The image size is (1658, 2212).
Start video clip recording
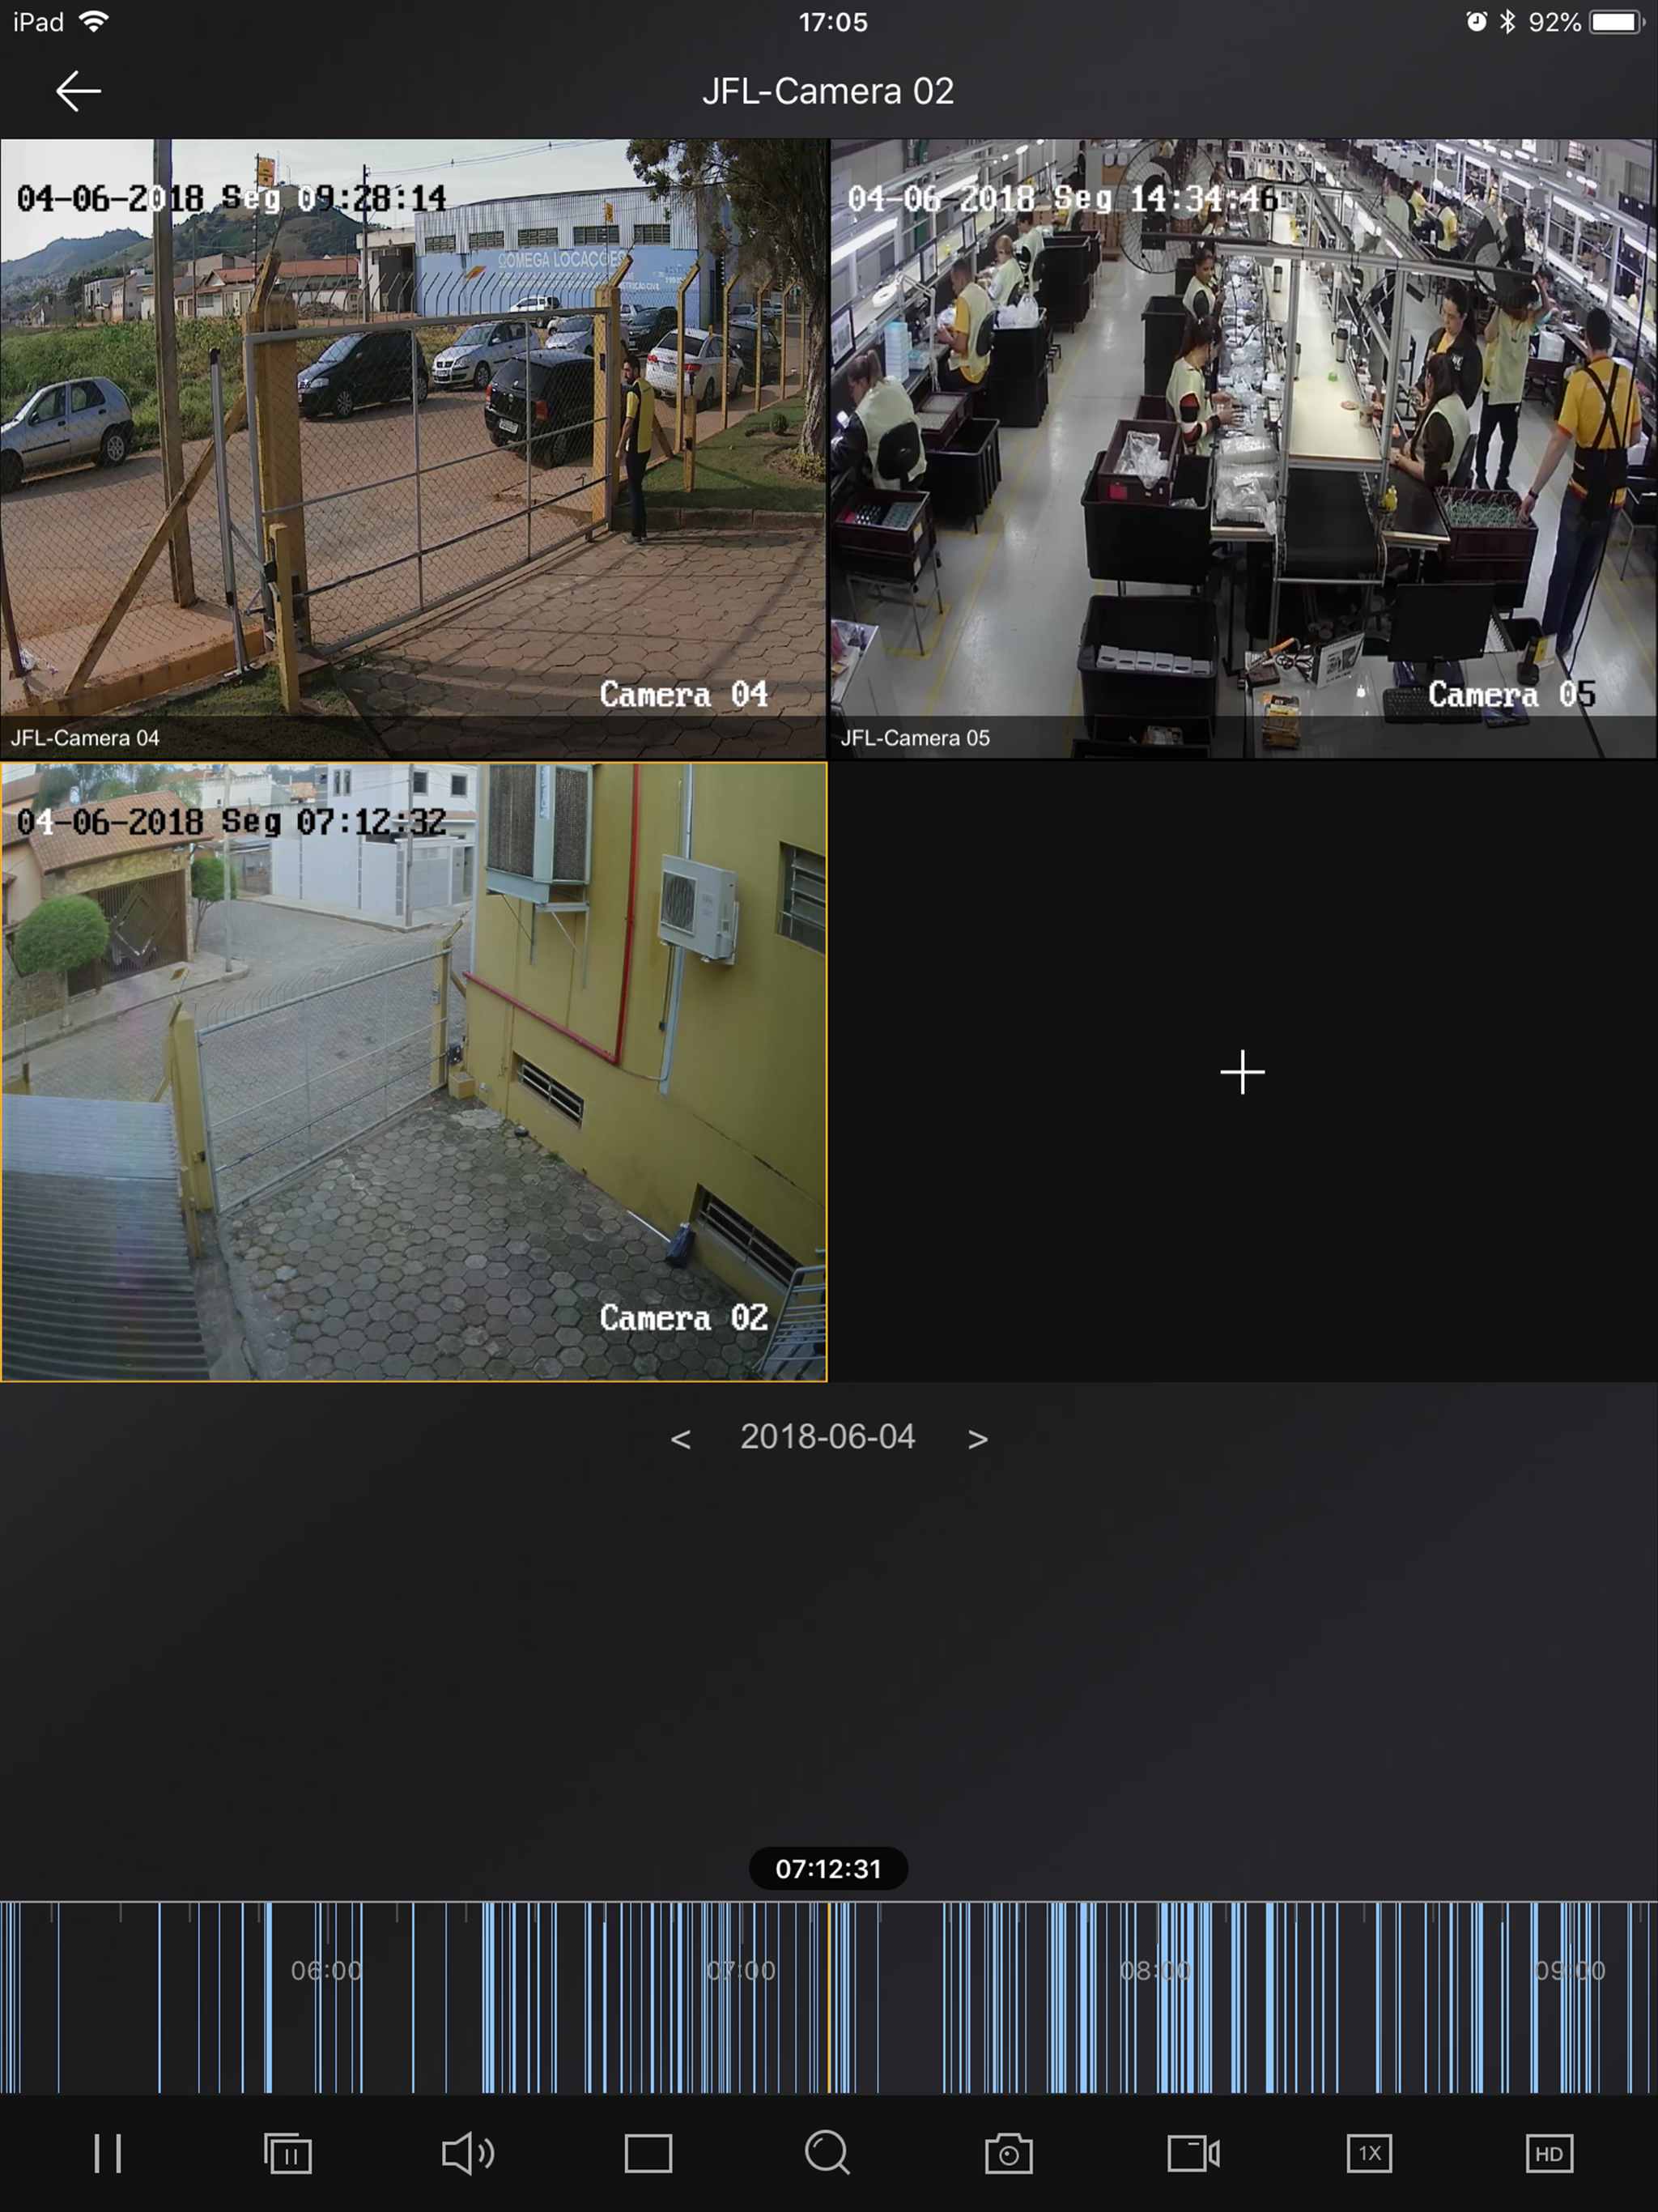(x=1192, y=2153)
